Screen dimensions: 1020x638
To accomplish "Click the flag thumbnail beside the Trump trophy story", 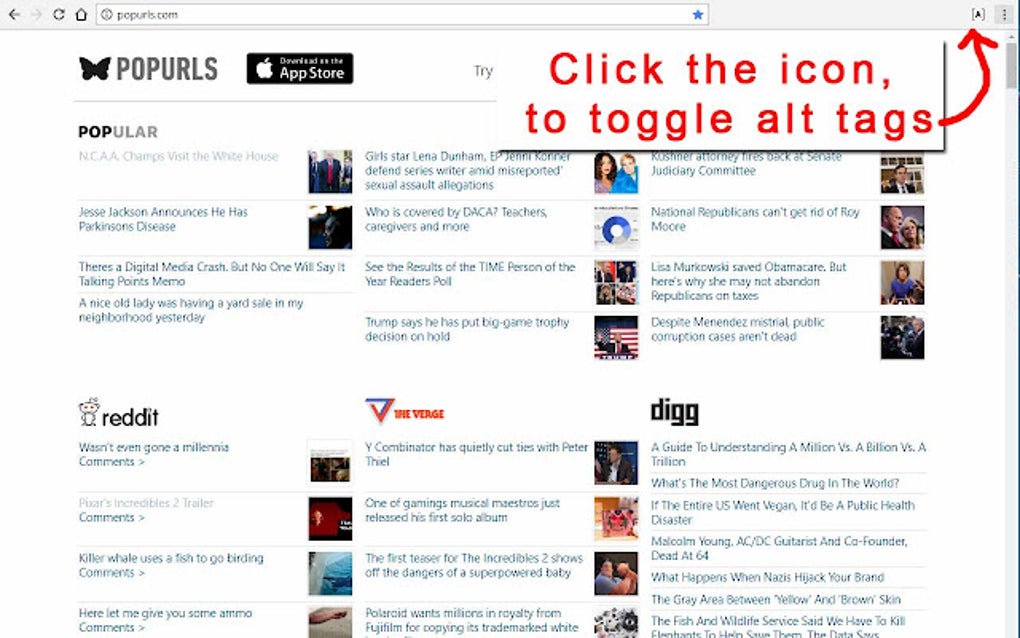I will (616, 338).
